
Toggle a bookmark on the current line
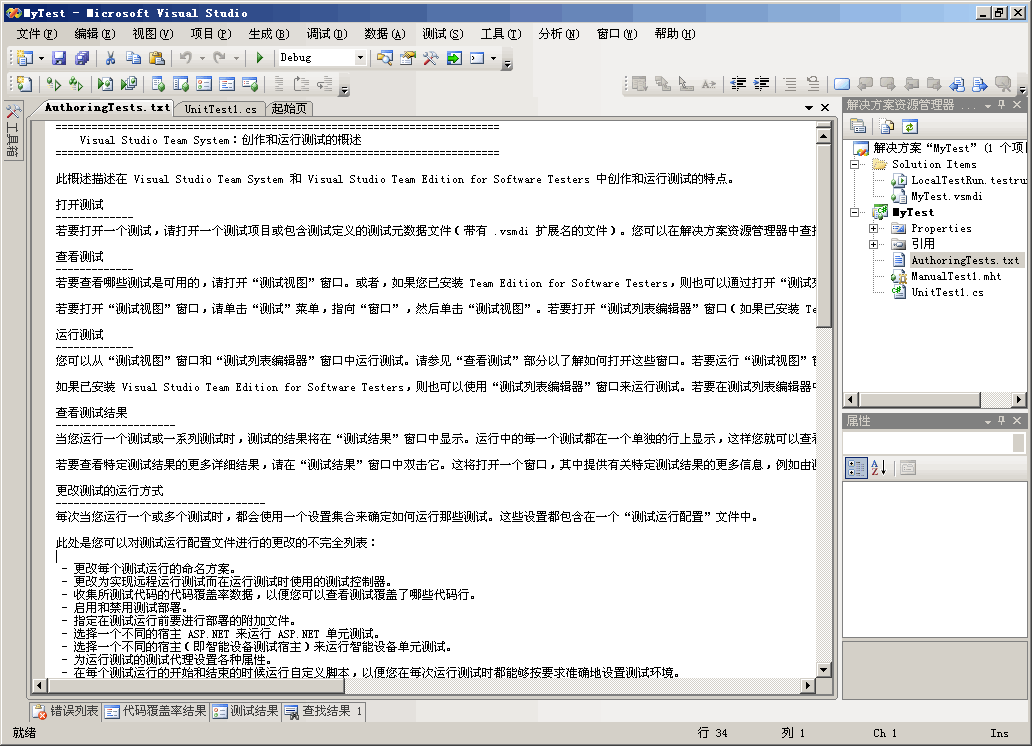842,84
